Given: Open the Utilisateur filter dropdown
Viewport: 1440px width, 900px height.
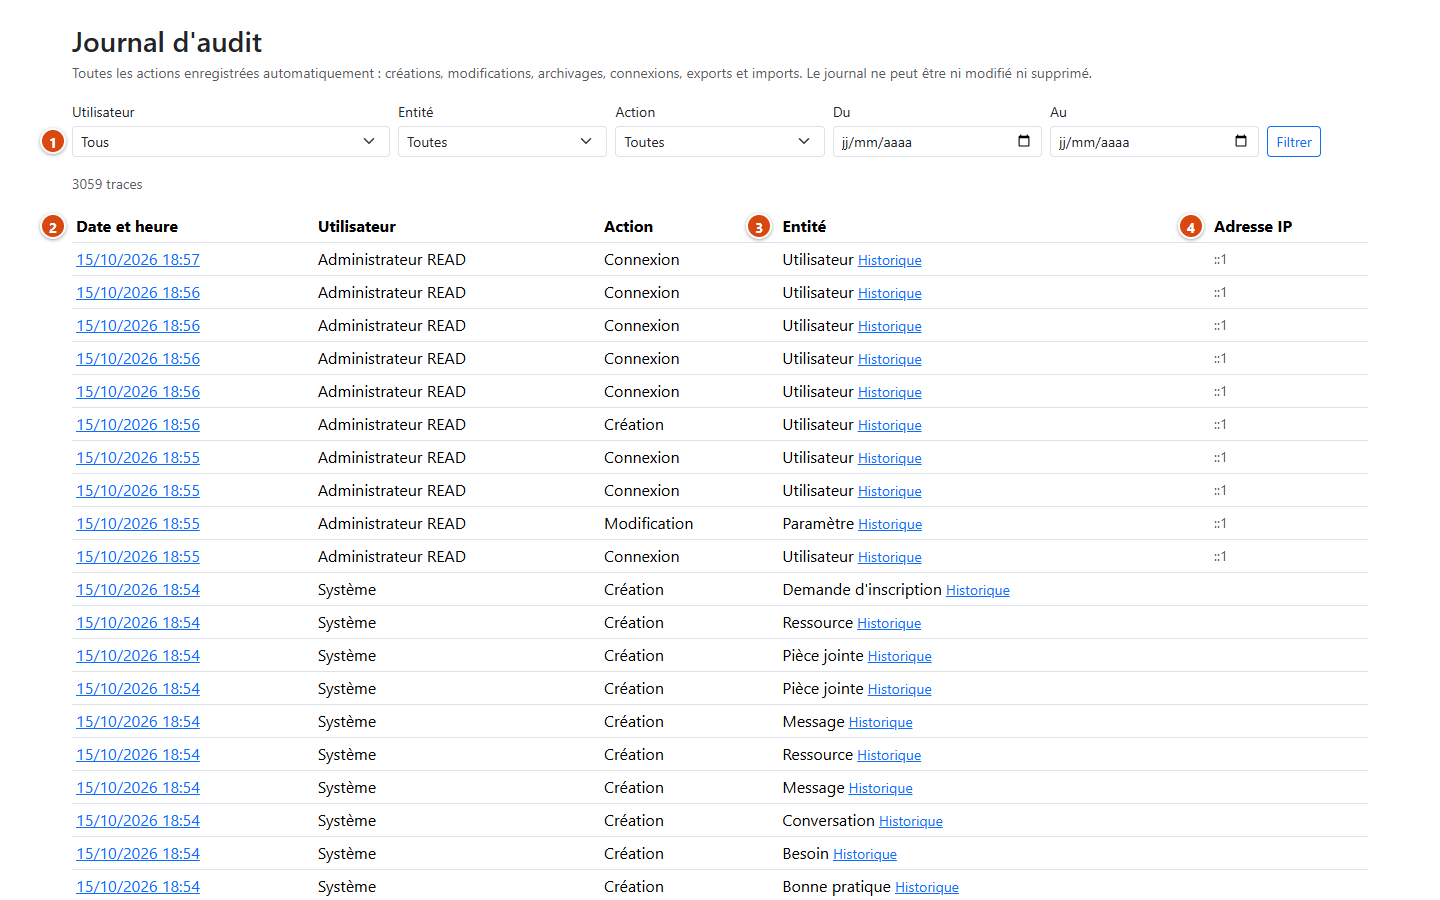Looking at the screenshot, I should pos(230,142).
